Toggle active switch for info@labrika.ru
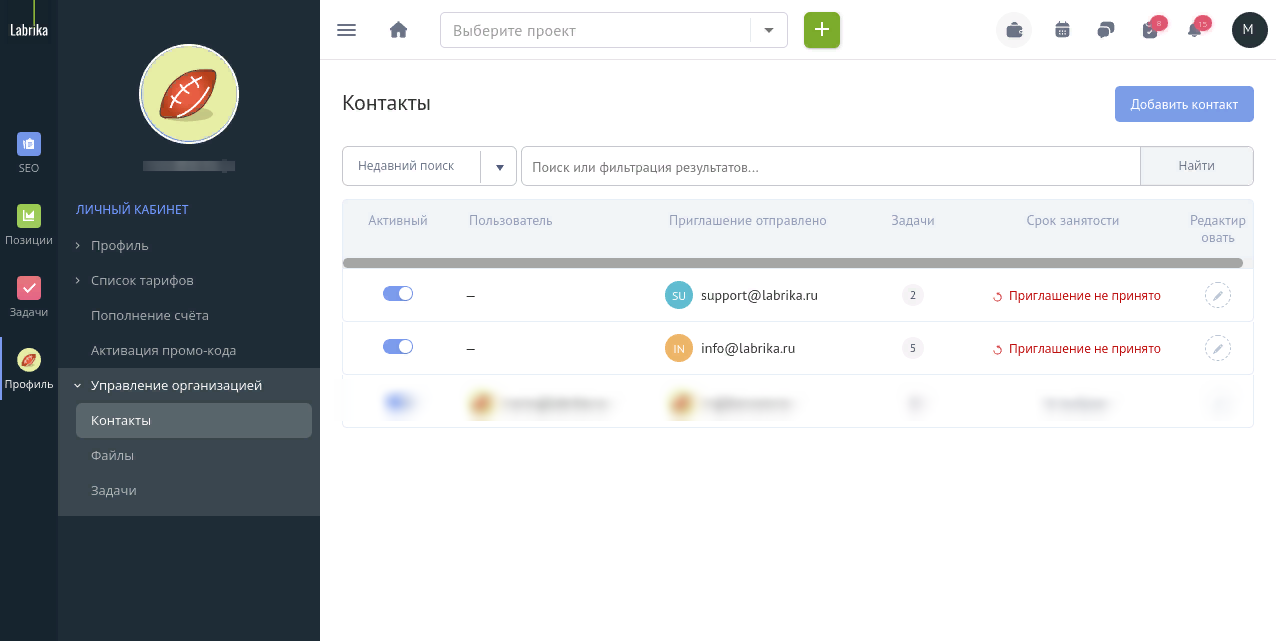 tap(398, 347)
